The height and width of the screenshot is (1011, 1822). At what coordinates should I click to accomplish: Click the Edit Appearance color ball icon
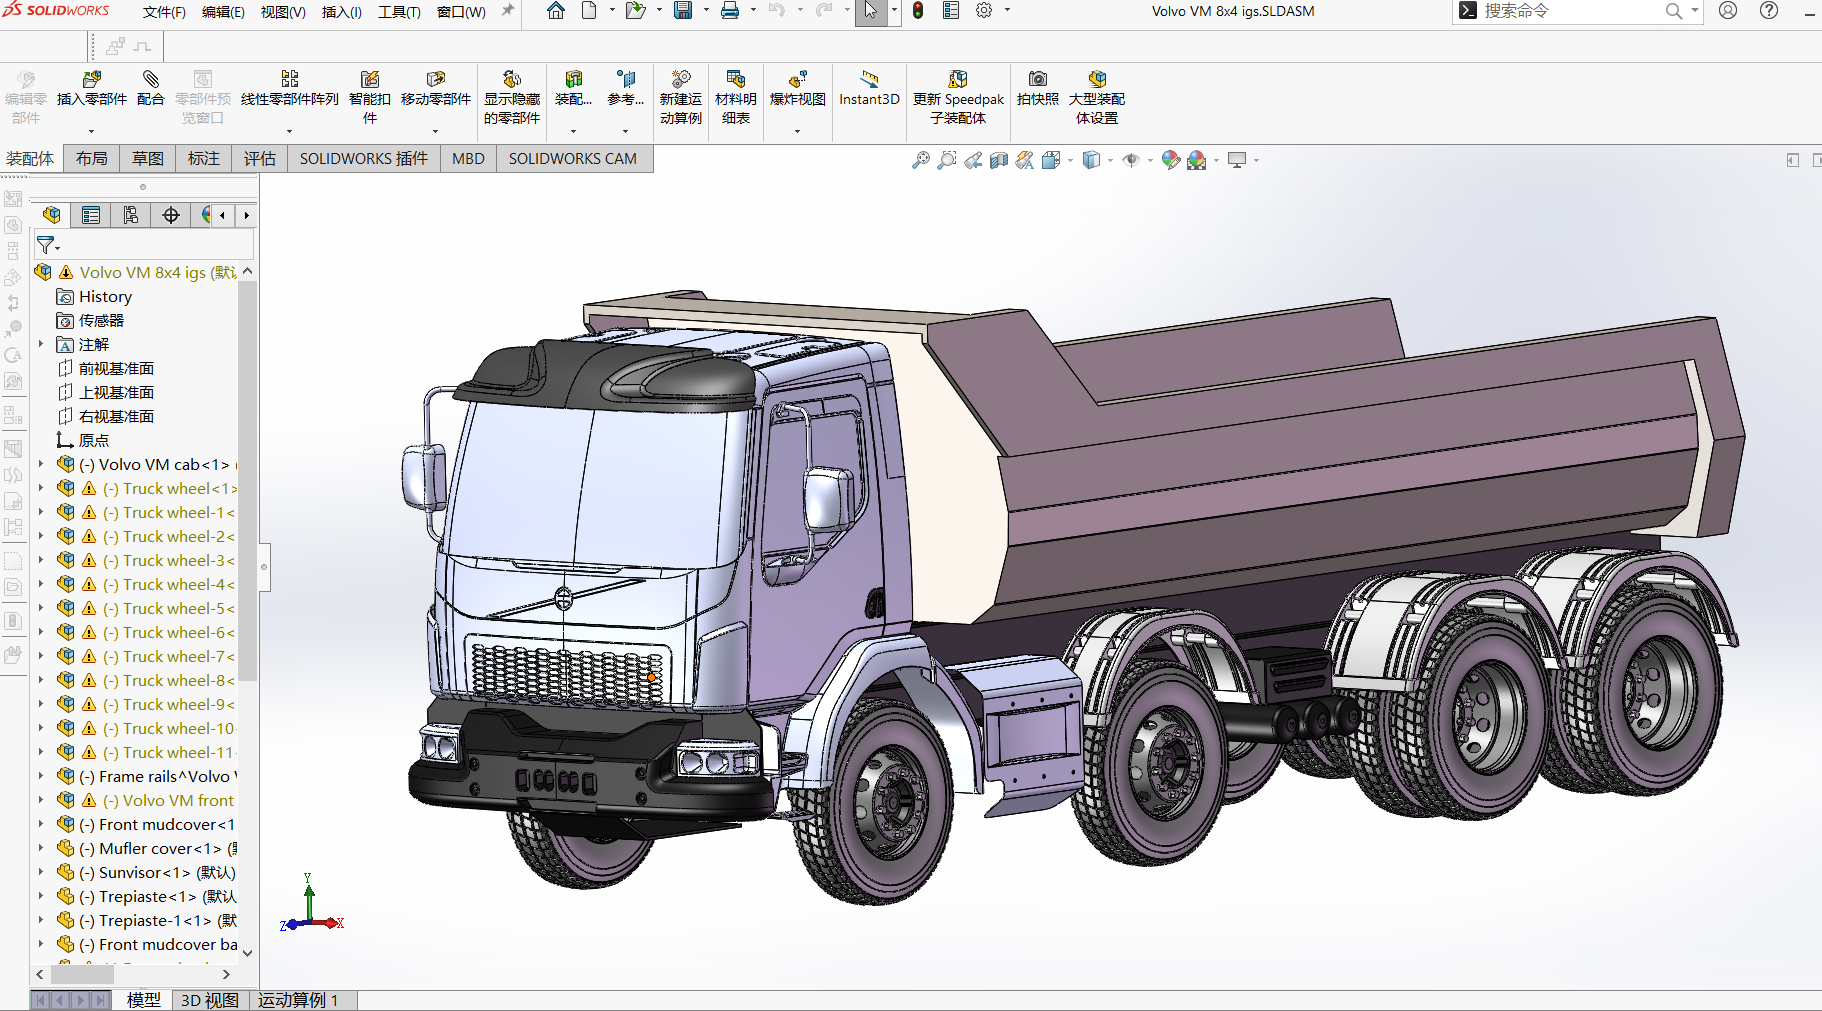click(x=1171, y=160)
